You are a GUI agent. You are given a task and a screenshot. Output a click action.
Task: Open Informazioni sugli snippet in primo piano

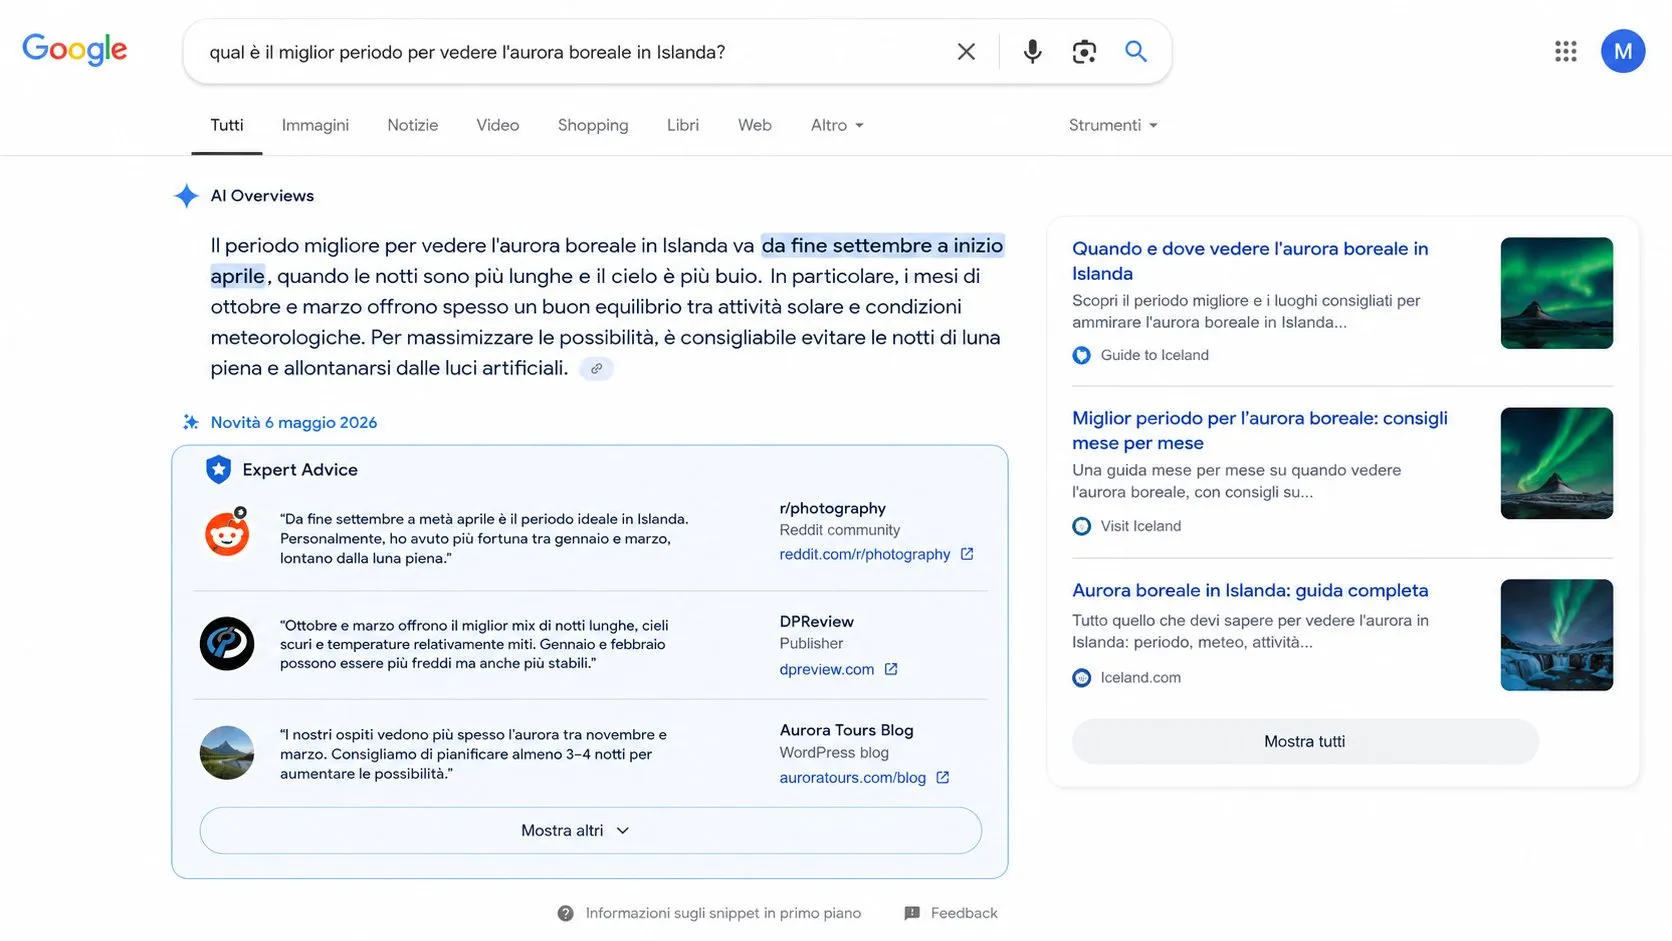pyautogui.click(x=723, y=914)
